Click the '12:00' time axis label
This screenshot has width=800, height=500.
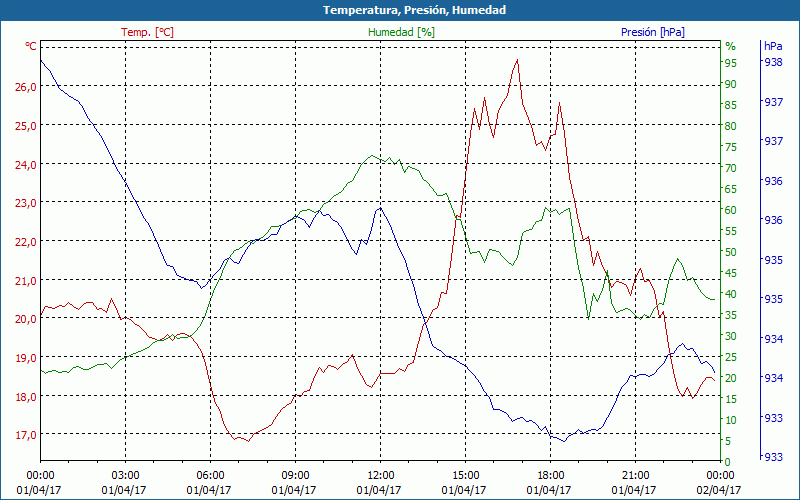[x=381, y=476]
